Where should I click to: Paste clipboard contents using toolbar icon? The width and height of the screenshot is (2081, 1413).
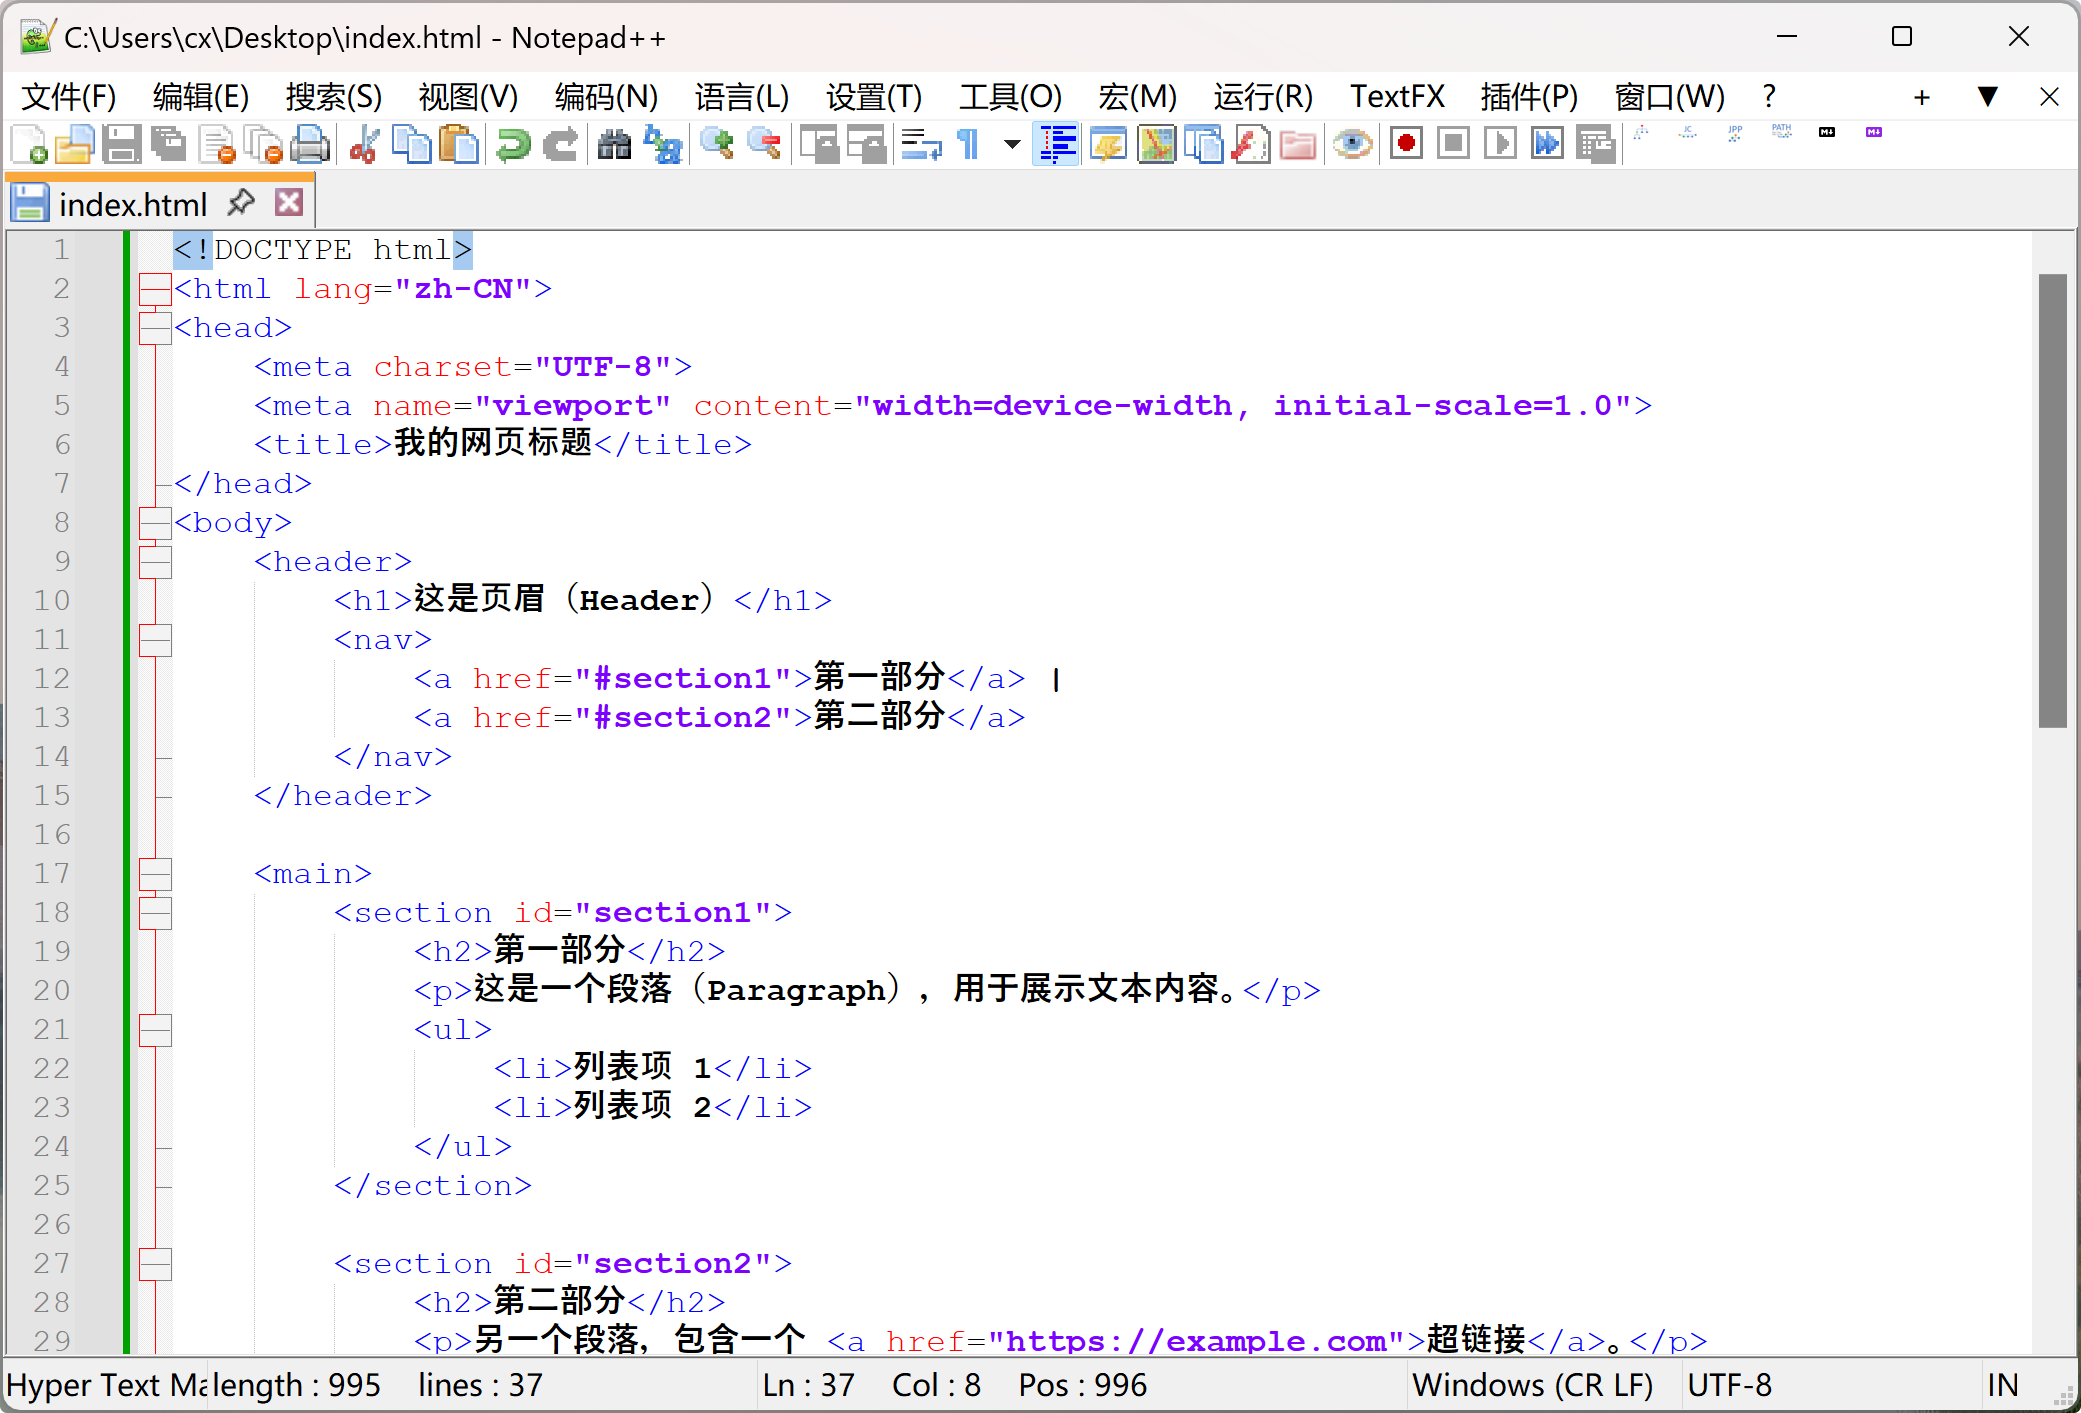[x=460, y=144]
